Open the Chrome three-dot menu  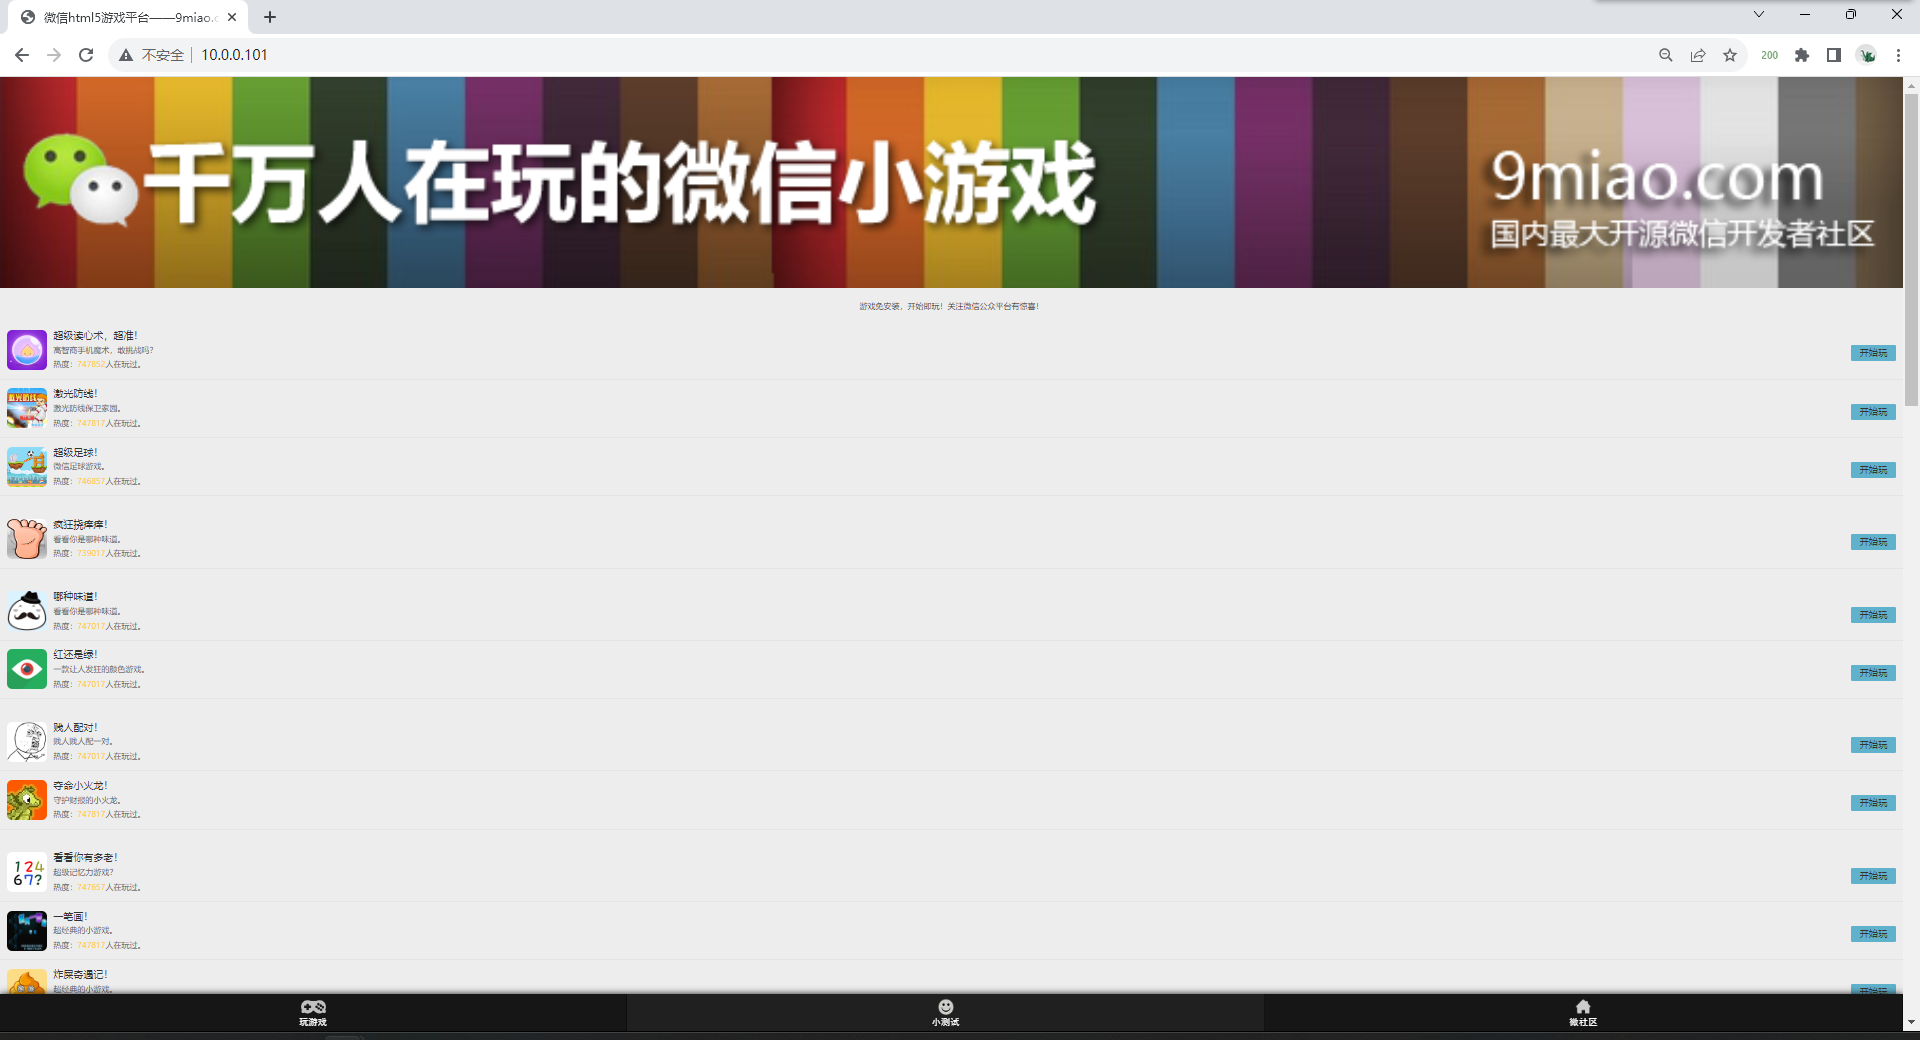1898,55
